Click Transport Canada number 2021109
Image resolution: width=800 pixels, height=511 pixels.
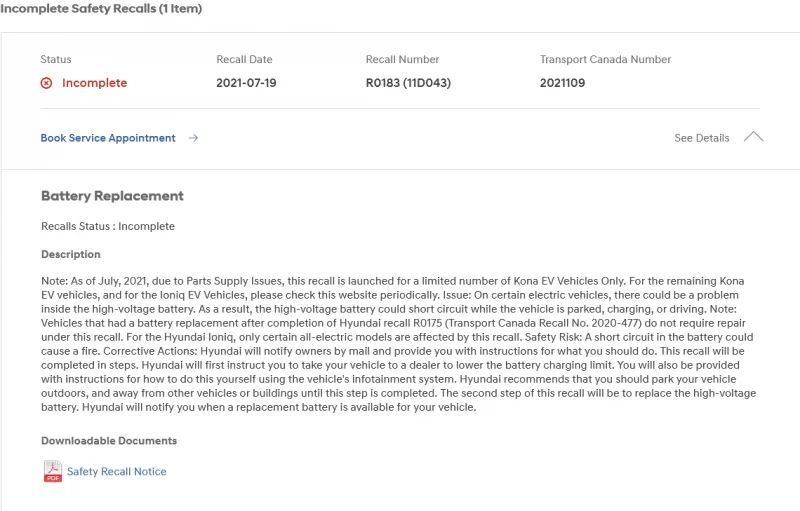[562, 83]
